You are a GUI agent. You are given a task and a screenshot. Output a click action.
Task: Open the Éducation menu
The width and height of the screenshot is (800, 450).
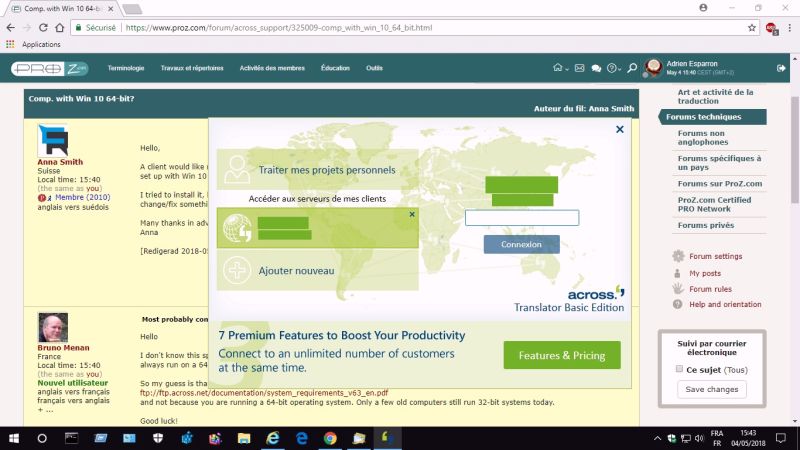coord(335,68)
